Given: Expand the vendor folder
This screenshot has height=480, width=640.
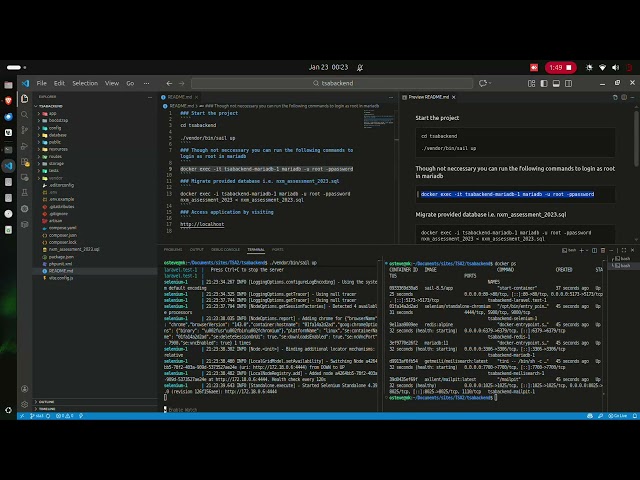Looking at the screenshot, I should [56, 178].
